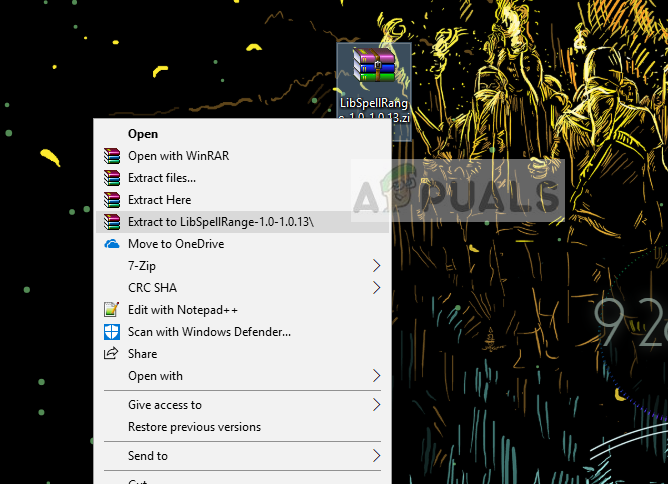Select the Send to entry
Viewport: 668px width, 484px height.
tap(242, 456)
